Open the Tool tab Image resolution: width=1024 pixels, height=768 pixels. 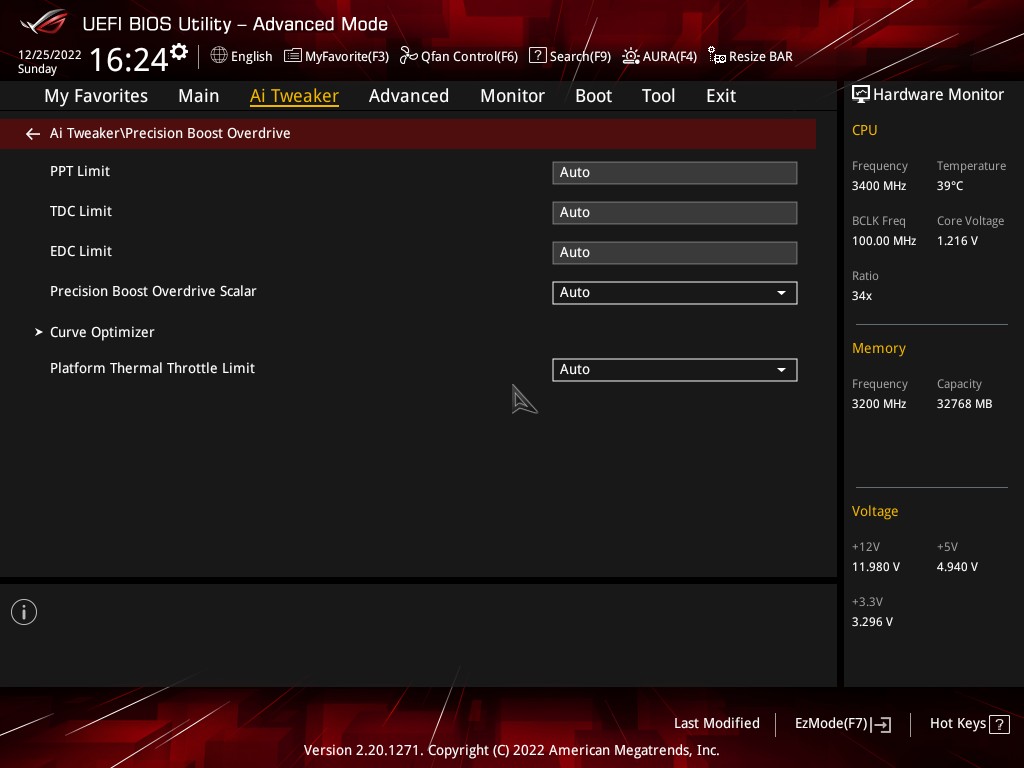658,96
